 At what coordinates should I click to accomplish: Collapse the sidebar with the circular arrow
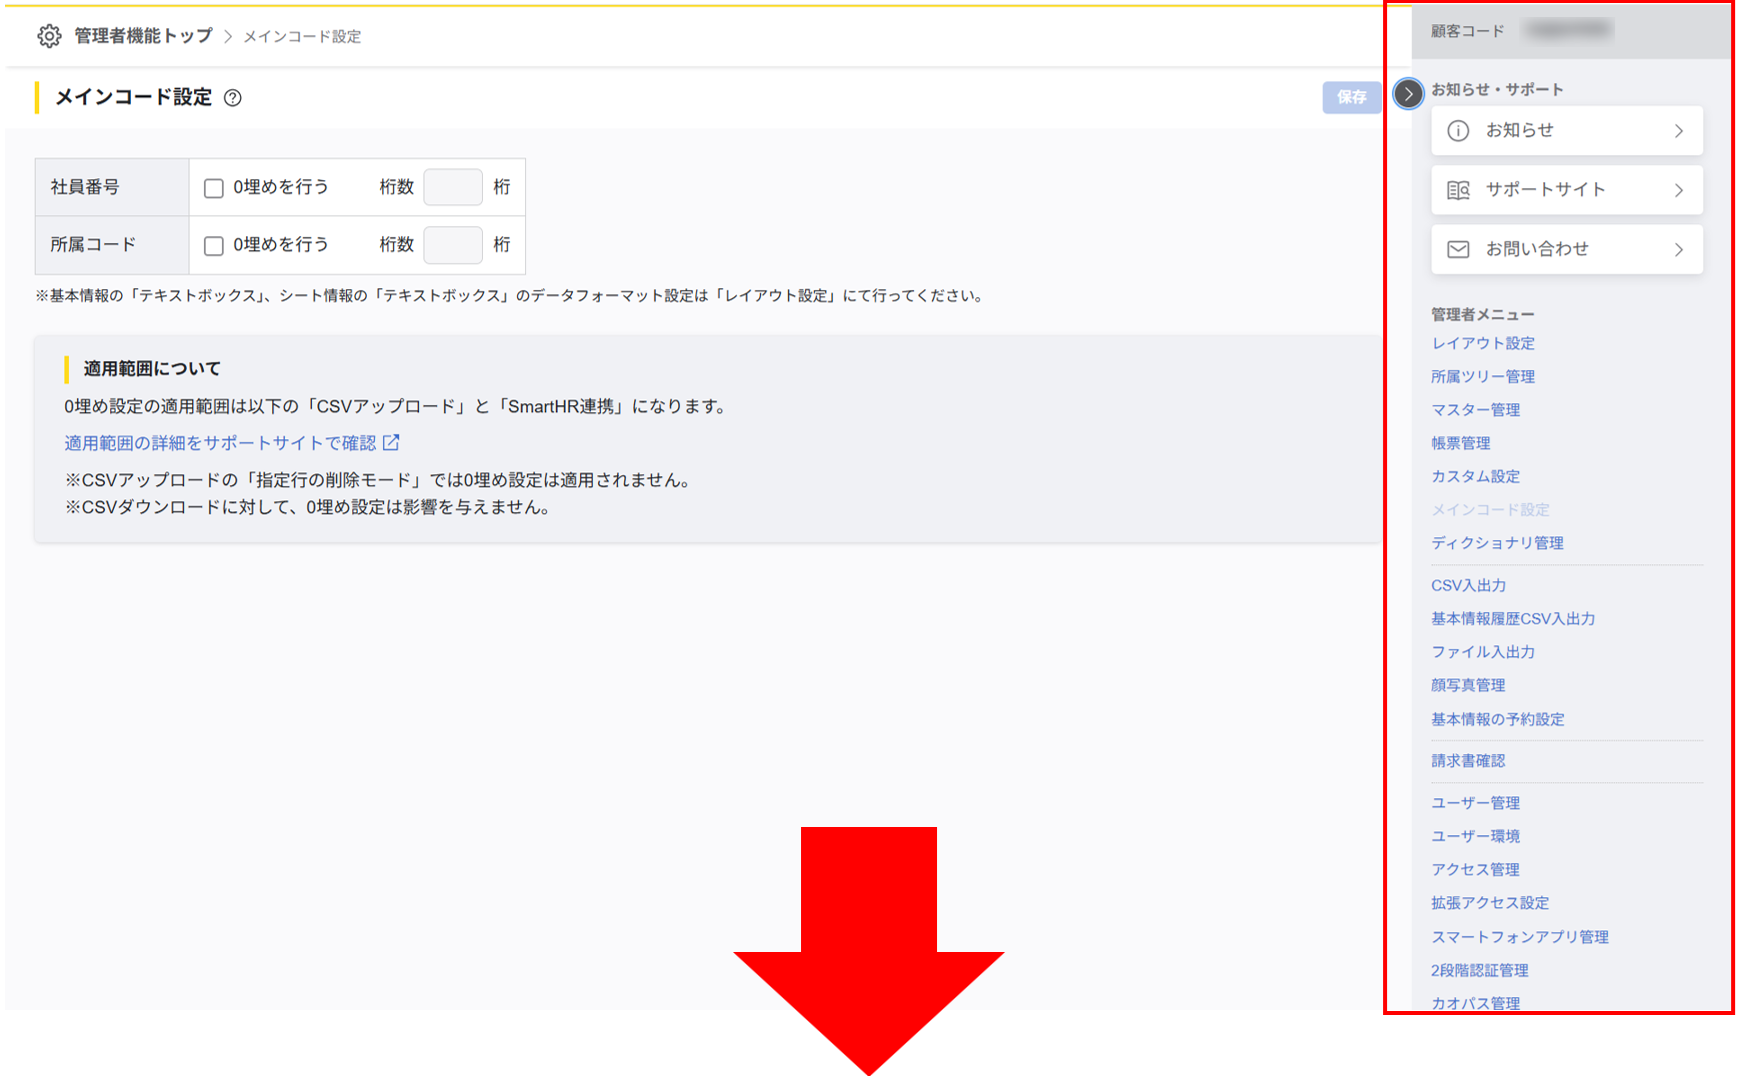coord(1408,94)
